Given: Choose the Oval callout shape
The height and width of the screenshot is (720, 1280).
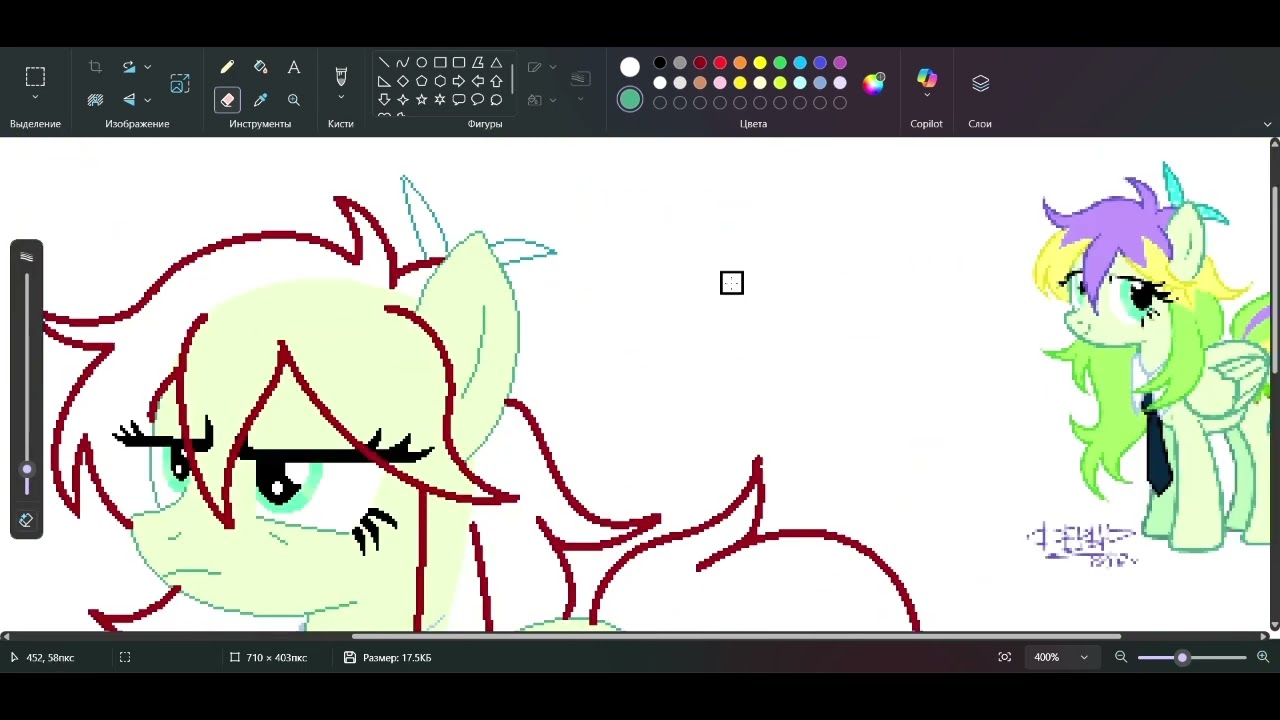Looking at the screenshot, I should point(478,100).
